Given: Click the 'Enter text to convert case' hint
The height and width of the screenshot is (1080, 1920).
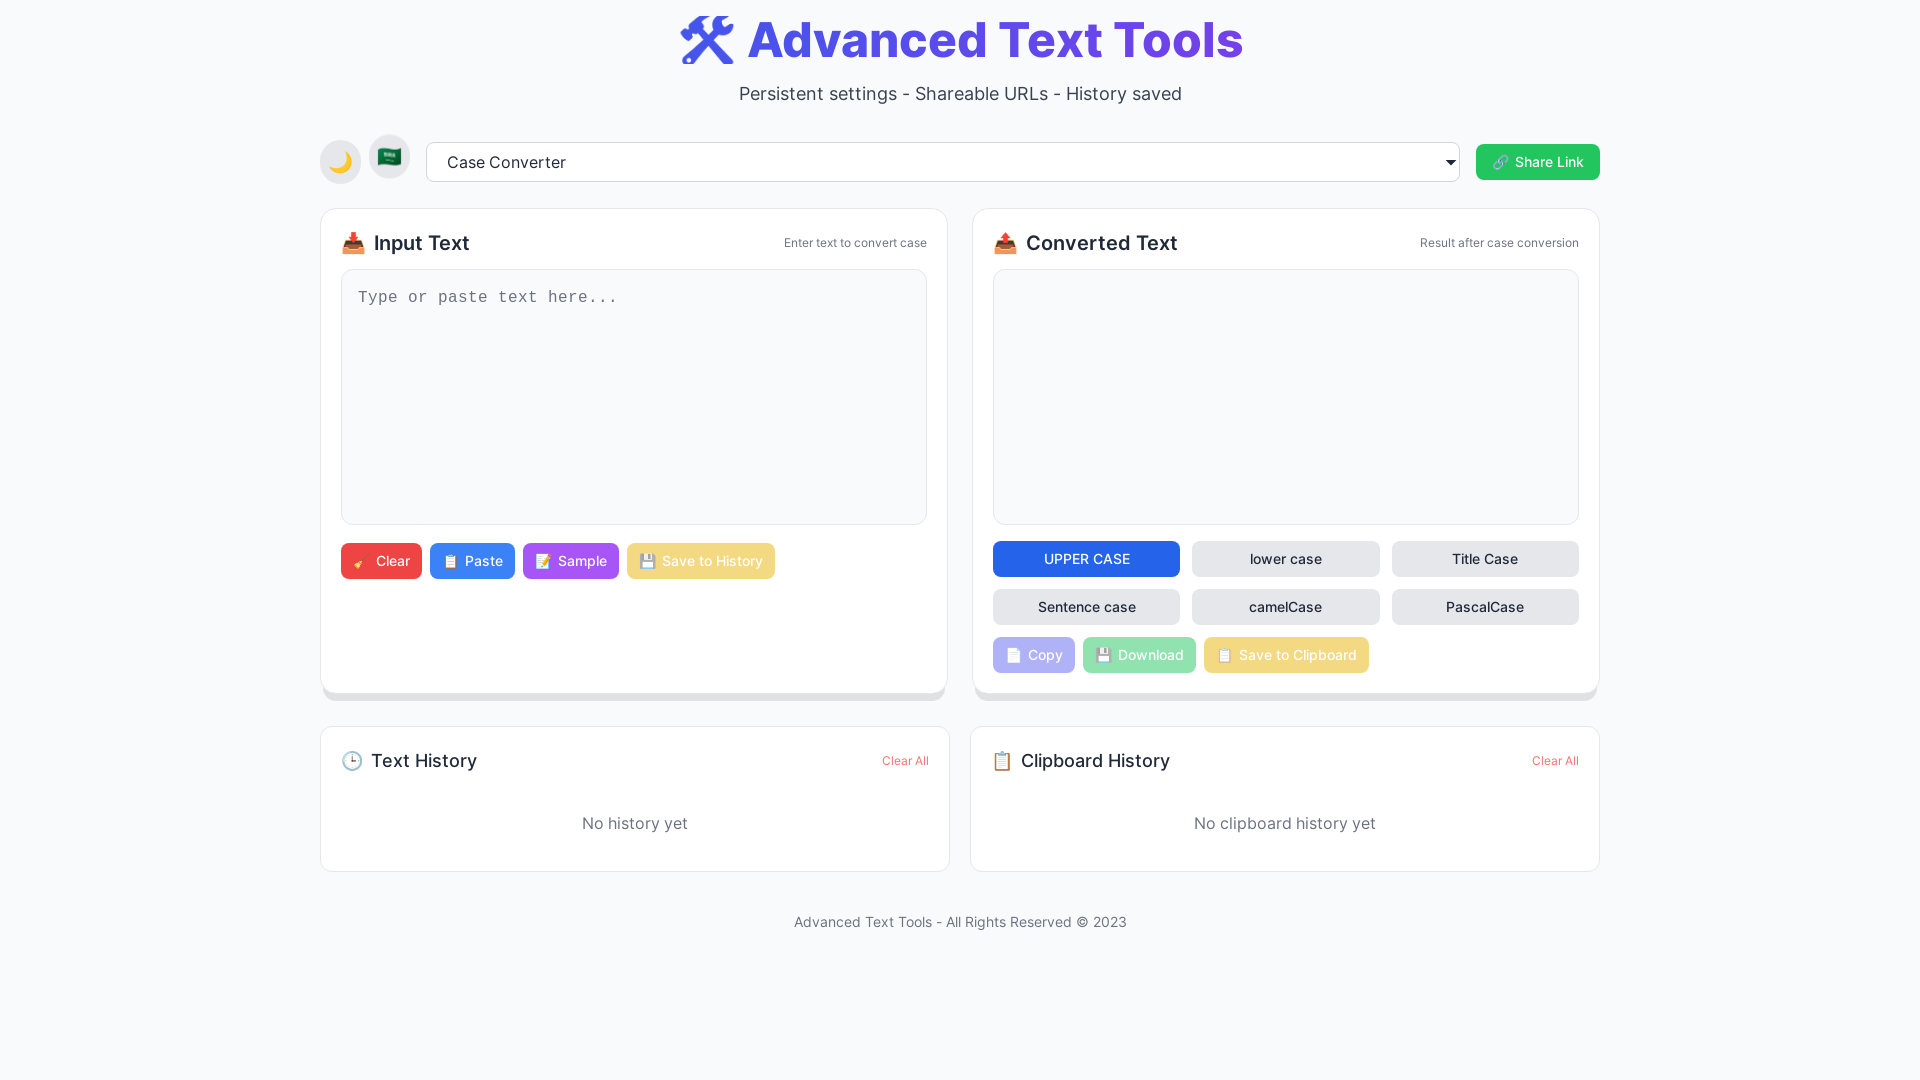Looking at the screenshot, I should tap(855, 243).
